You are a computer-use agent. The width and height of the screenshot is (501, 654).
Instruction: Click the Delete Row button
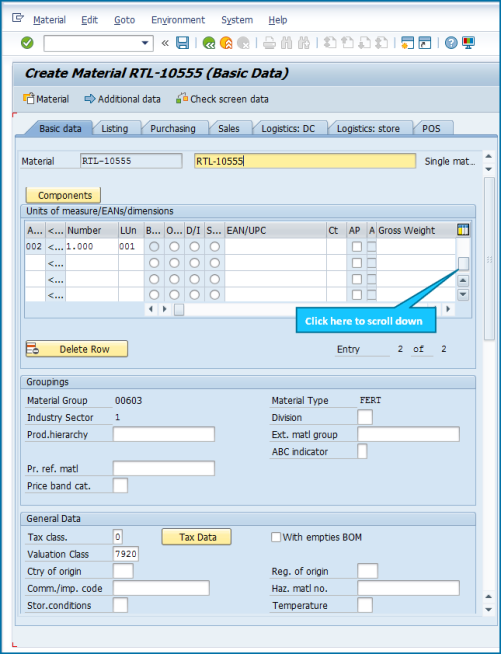(77, 349)
